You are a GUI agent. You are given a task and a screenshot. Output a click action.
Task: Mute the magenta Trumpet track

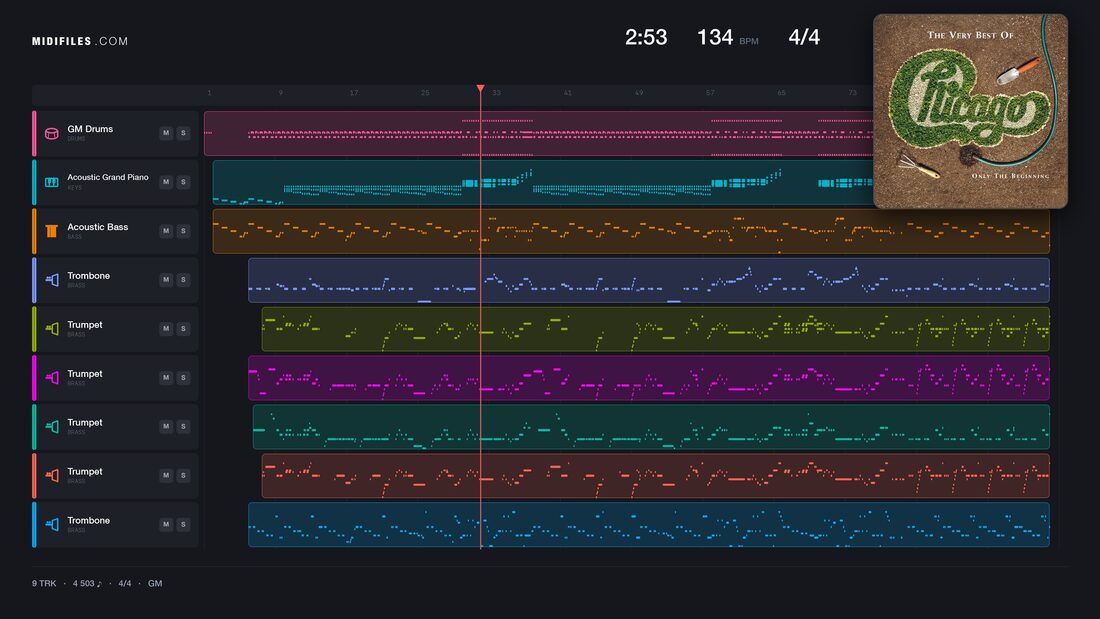166,378
